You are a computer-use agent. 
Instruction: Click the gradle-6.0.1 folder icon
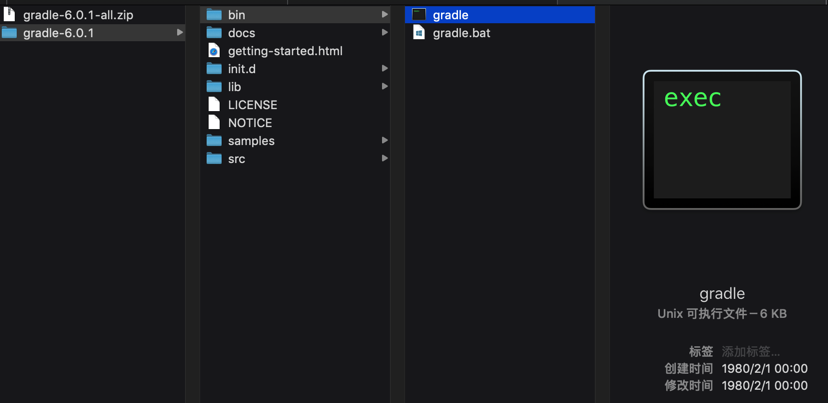9,33
